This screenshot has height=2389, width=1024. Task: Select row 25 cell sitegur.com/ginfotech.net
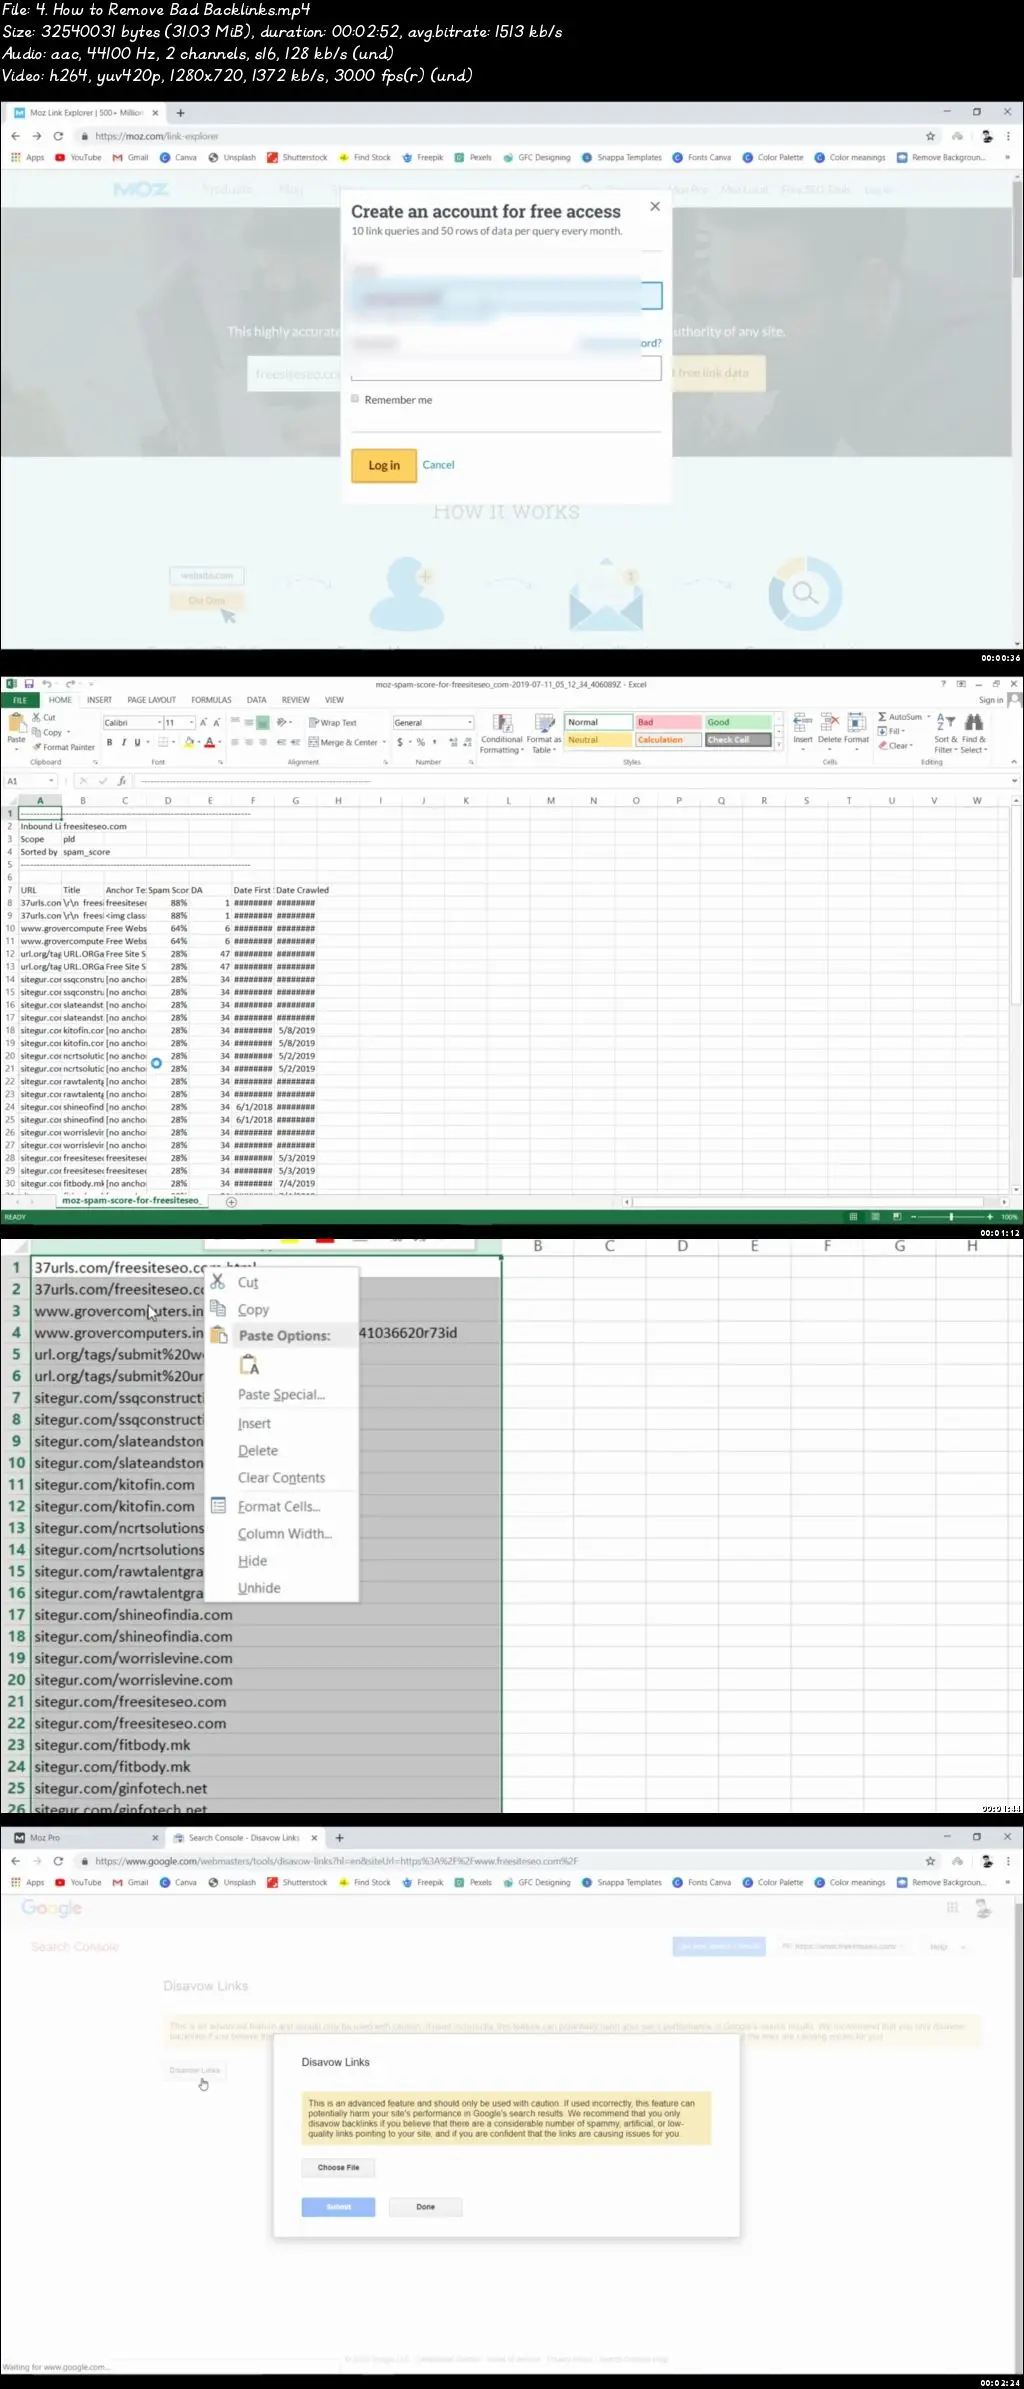tap(265, 1788)
